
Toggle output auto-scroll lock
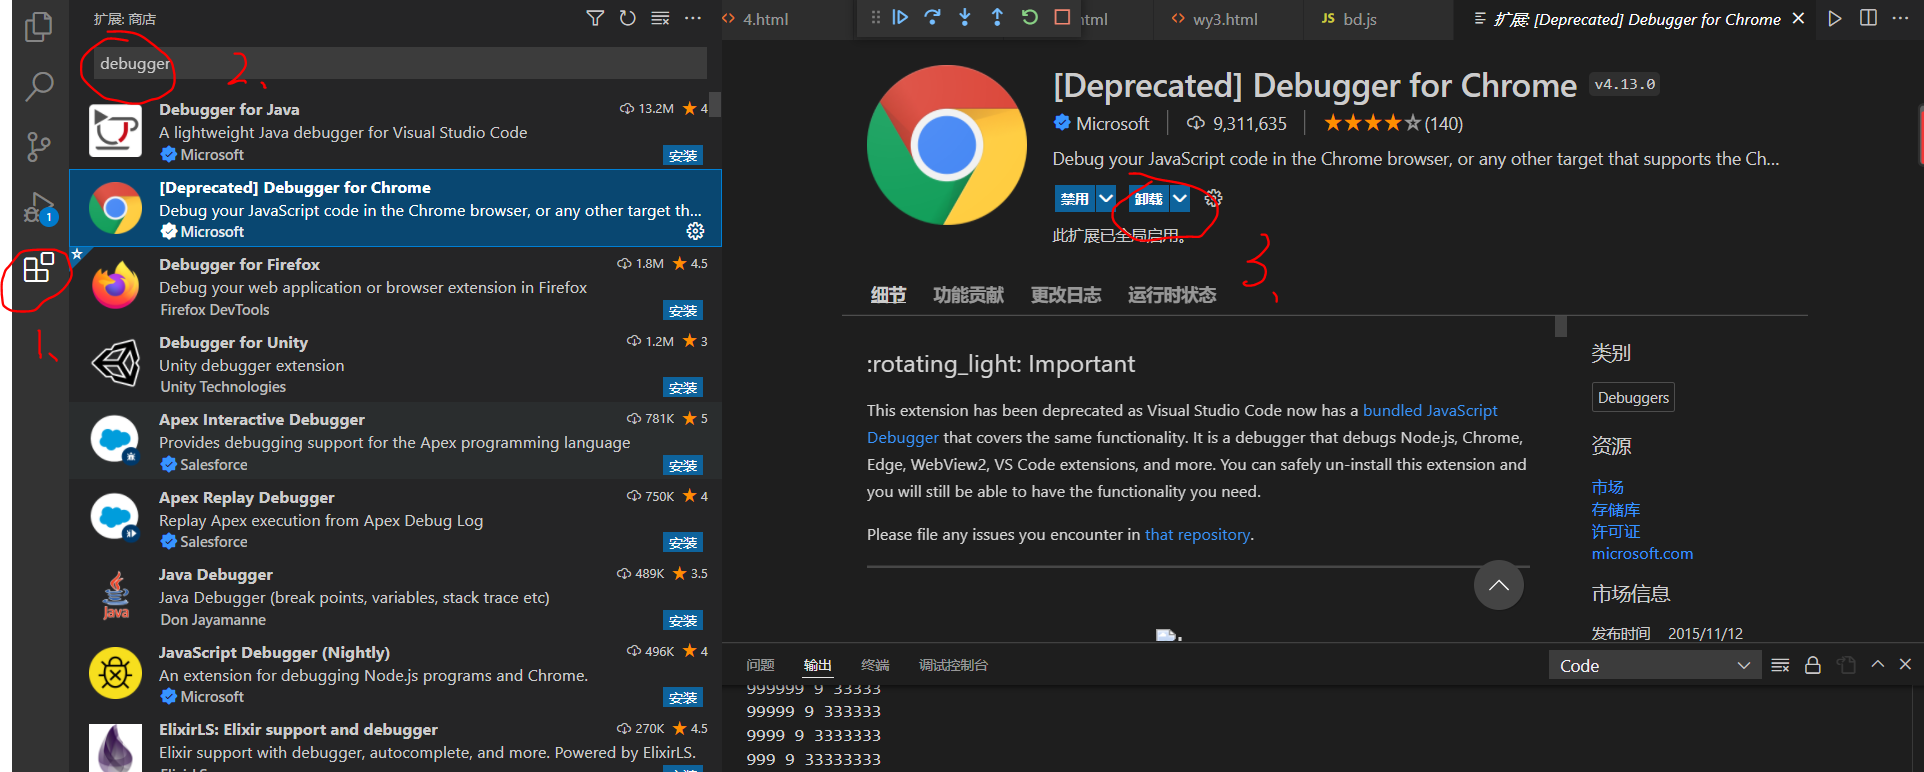pyautogui.click(x=1812, y=665)
